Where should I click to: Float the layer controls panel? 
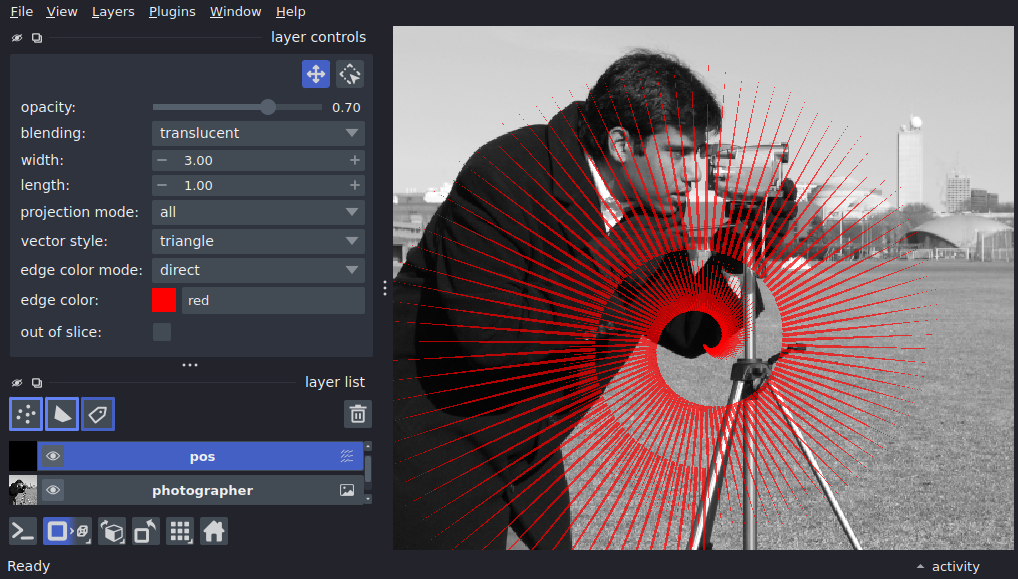coord(37,38)
